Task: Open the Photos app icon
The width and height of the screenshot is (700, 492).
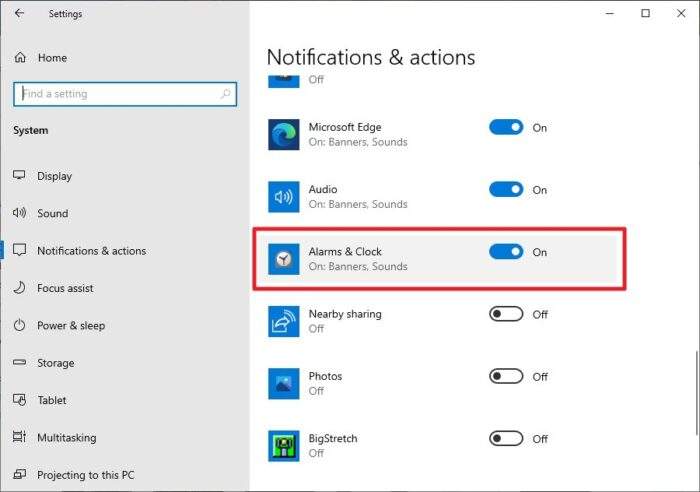Action: click(x=283, y=383)
